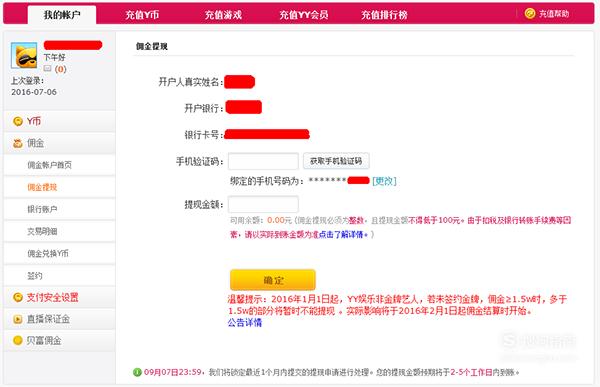Image resolution: width=600 pixels, height=387 pixels.
Task: Open the 点击了解详情 link
Action: click(x=343, y=234)
